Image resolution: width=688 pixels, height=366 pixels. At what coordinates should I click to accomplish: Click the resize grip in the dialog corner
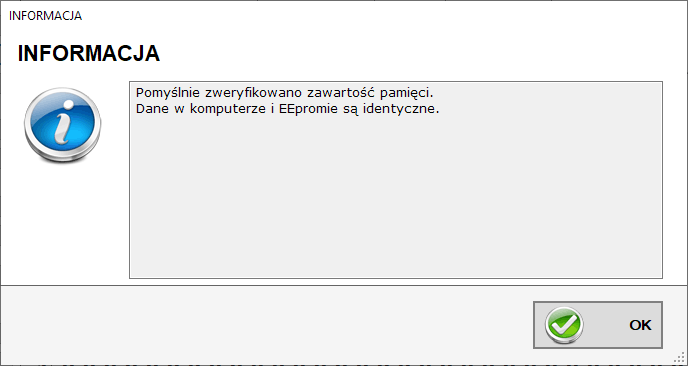coord(682,359)
